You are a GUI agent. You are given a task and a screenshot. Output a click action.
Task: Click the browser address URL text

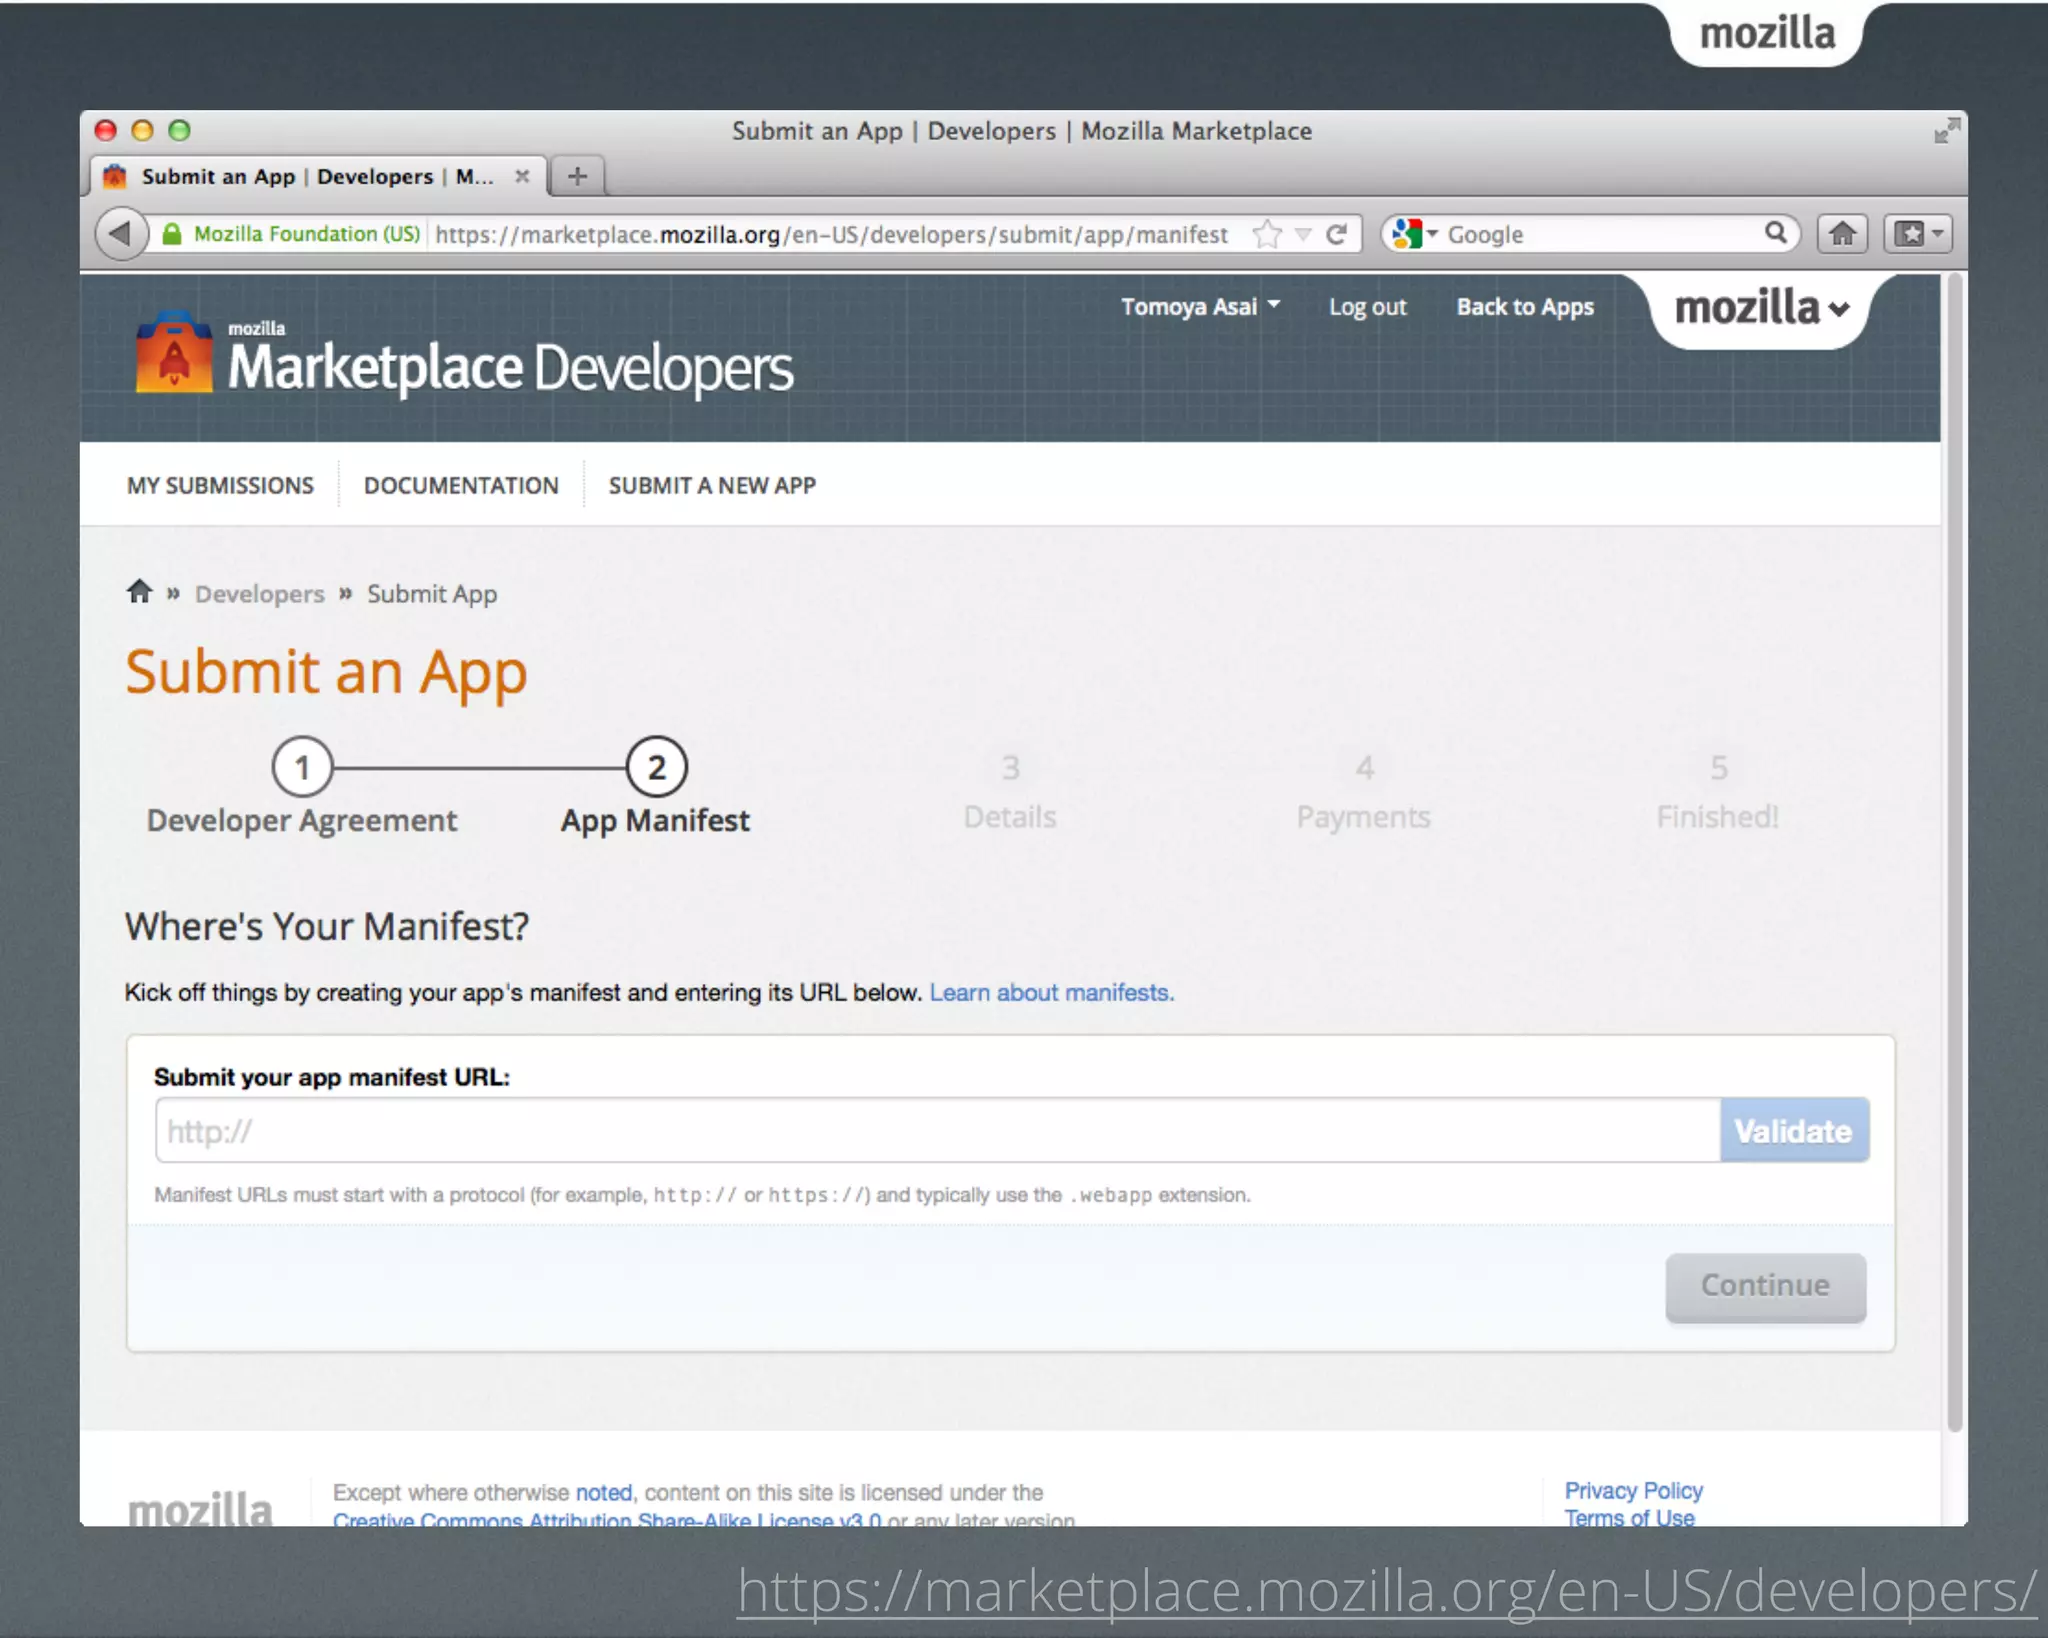pos(832,235)
